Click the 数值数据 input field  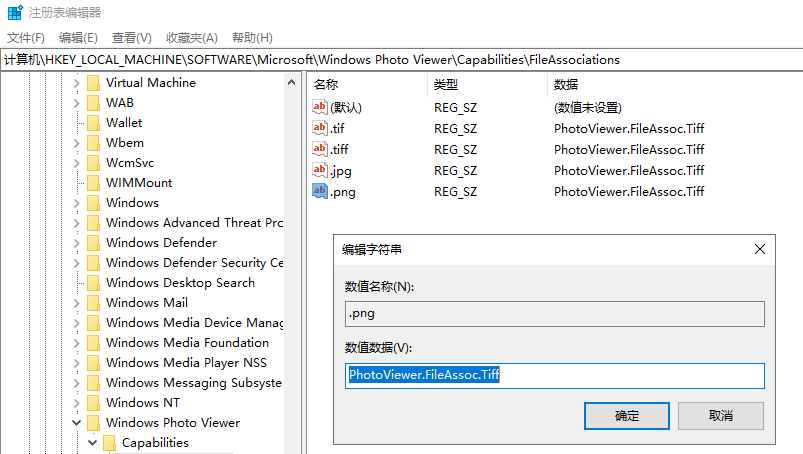554,376
